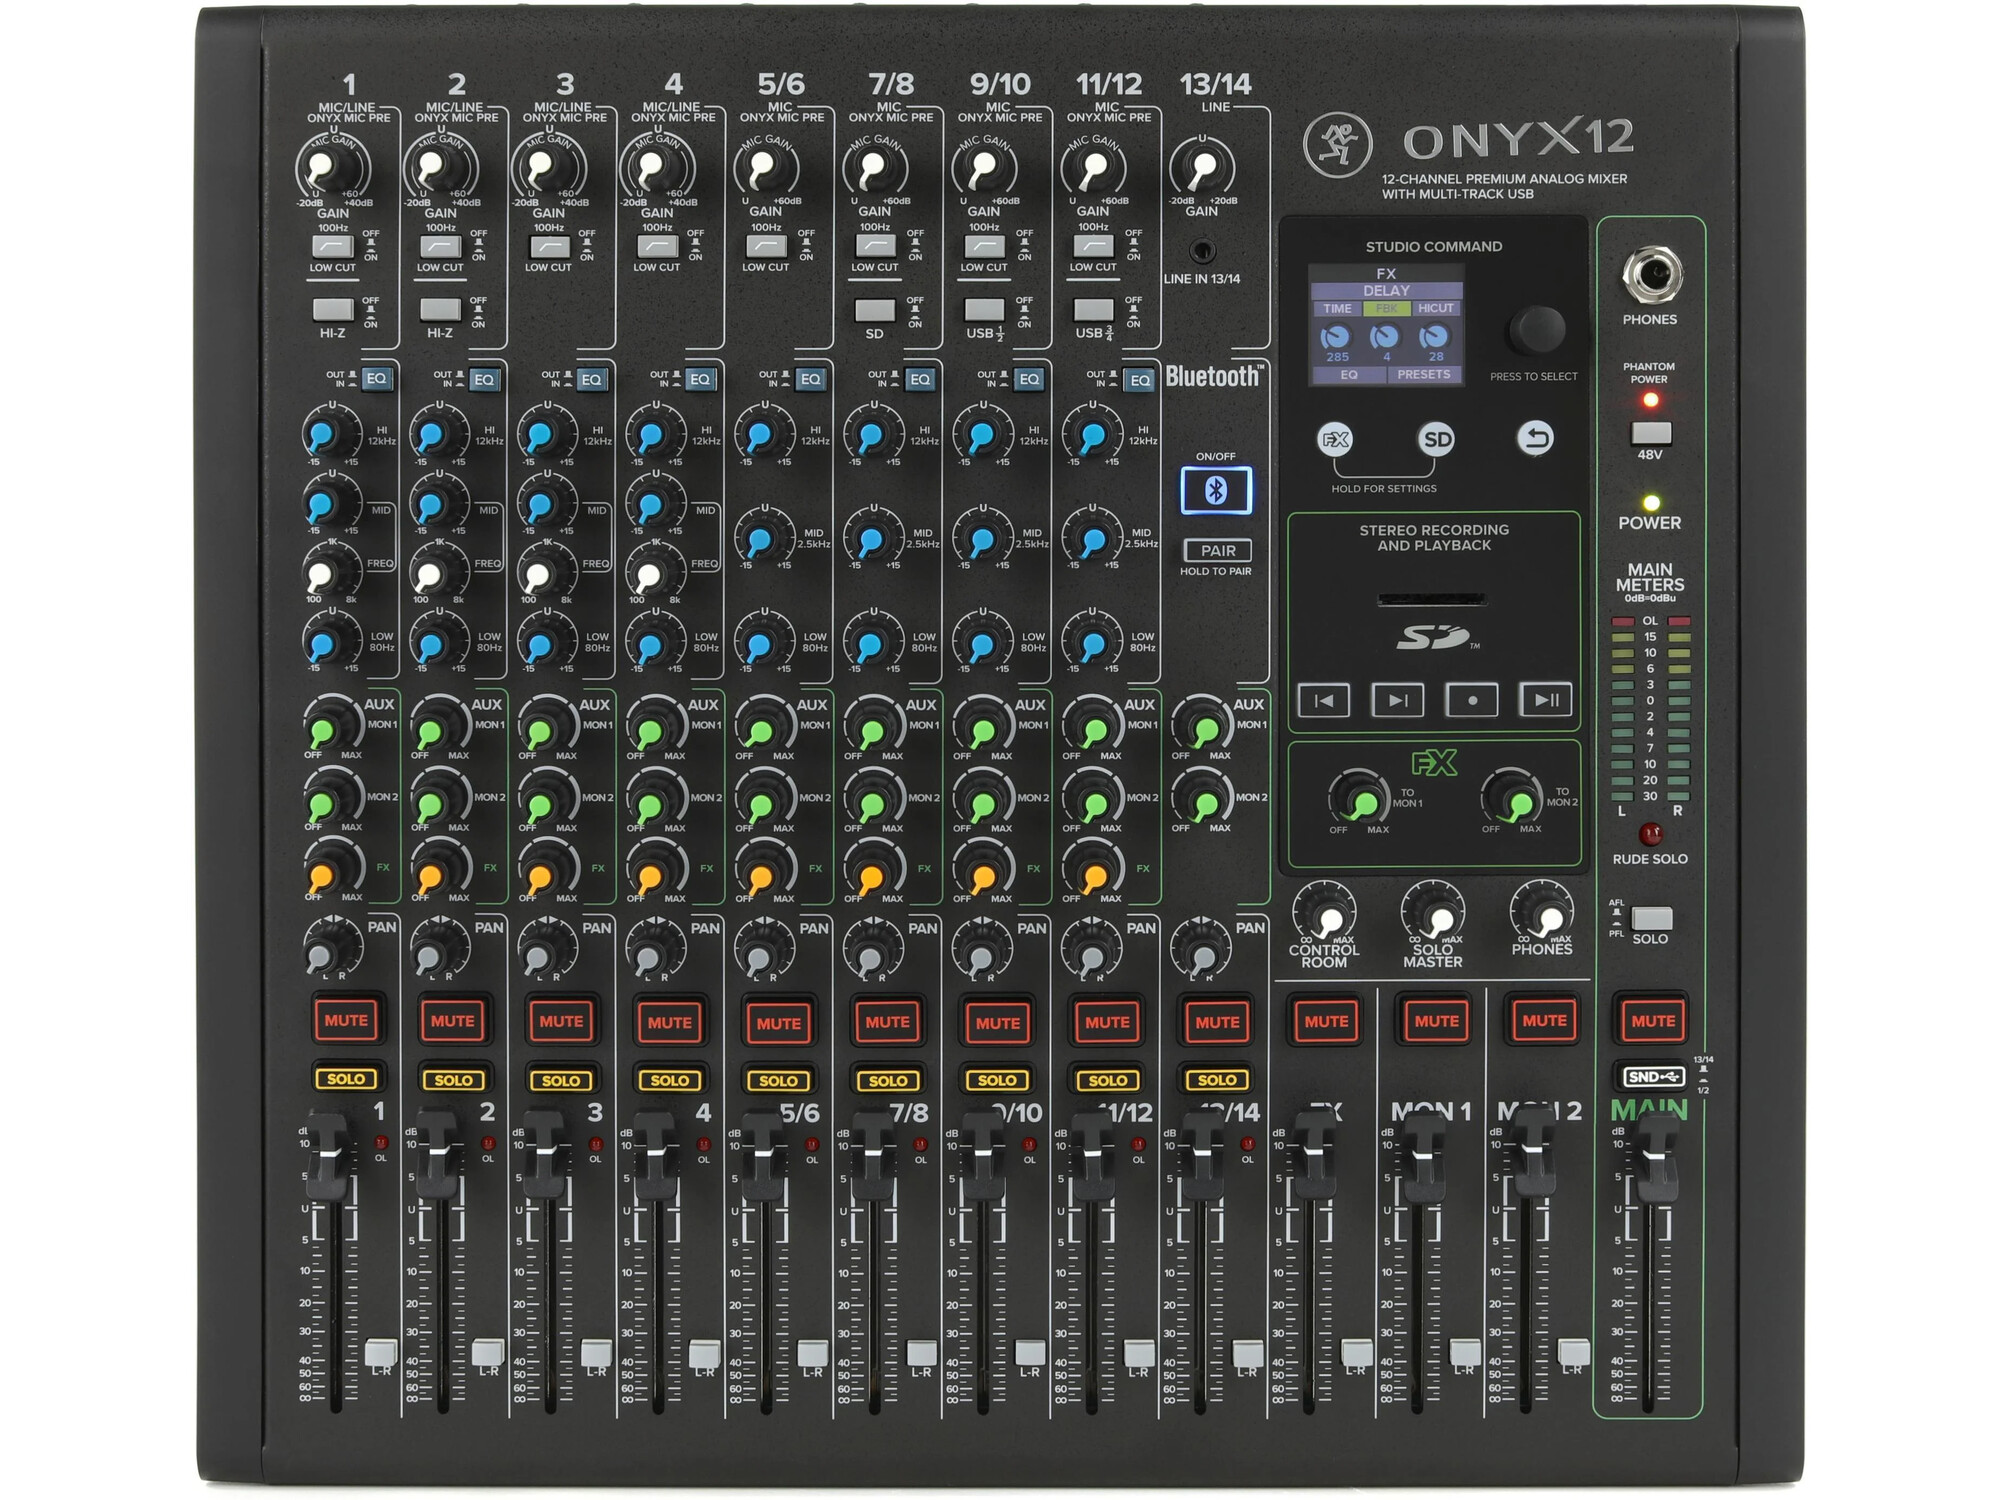Viewport: 2000px width, 1500px height.
Task: Click the channel 1 fader
Action: click(x=329, y=1156)
